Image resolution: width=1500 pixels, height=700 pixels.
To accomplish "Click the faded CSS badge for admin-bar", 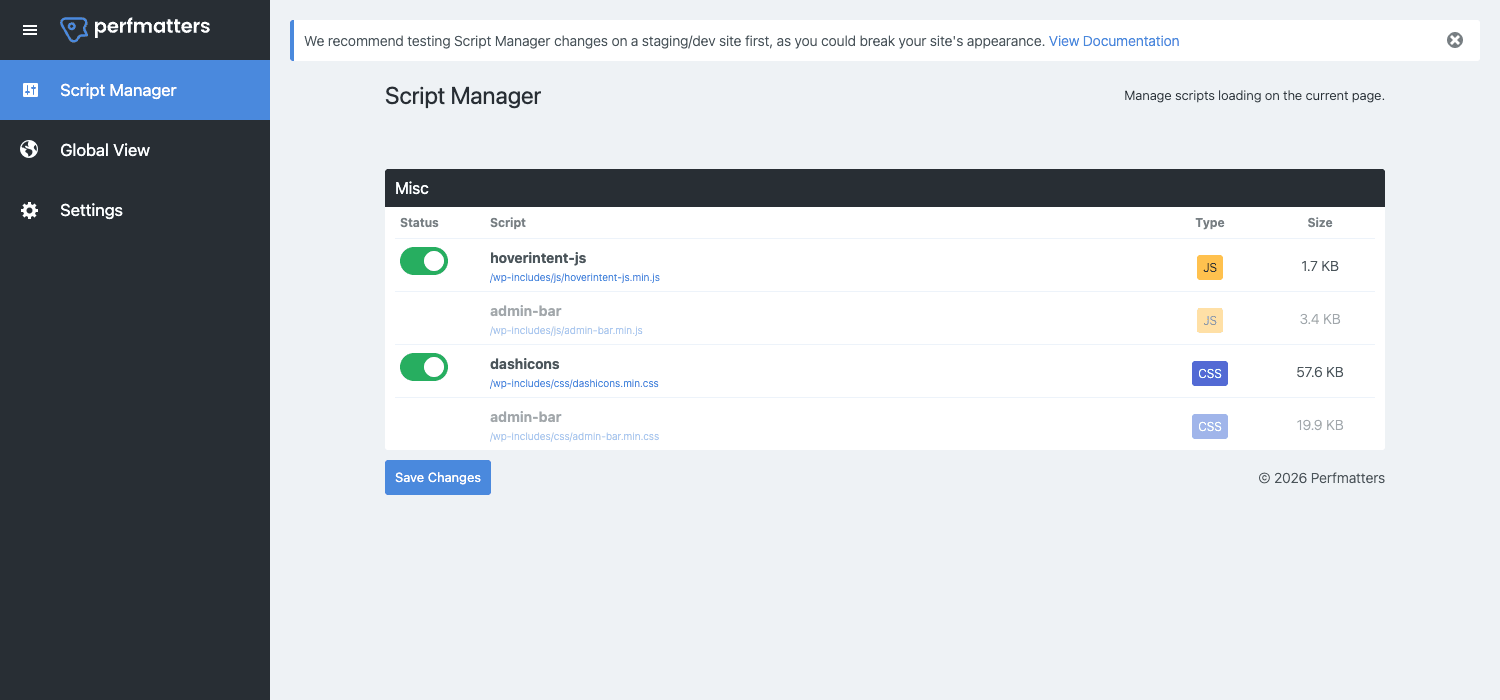I will pos(1210,426).
